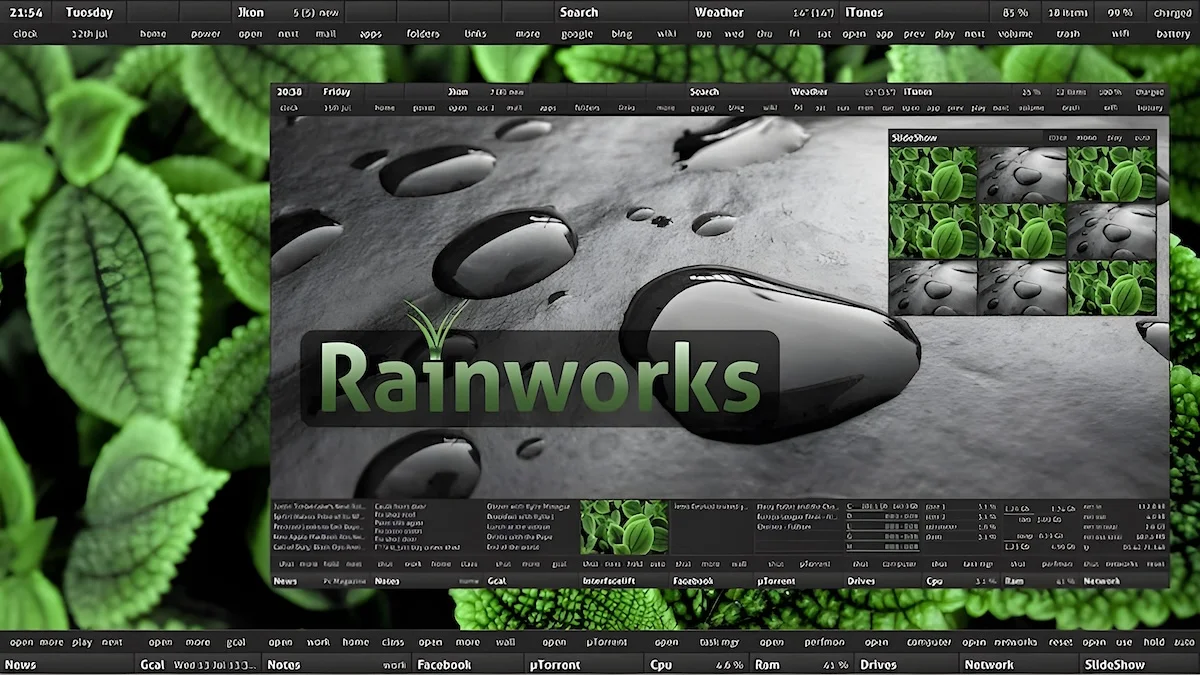Screen dimensions: 1200x675
Task: Click the 'µTorrent' heading in bottom desktop bar
Action: 554,664
